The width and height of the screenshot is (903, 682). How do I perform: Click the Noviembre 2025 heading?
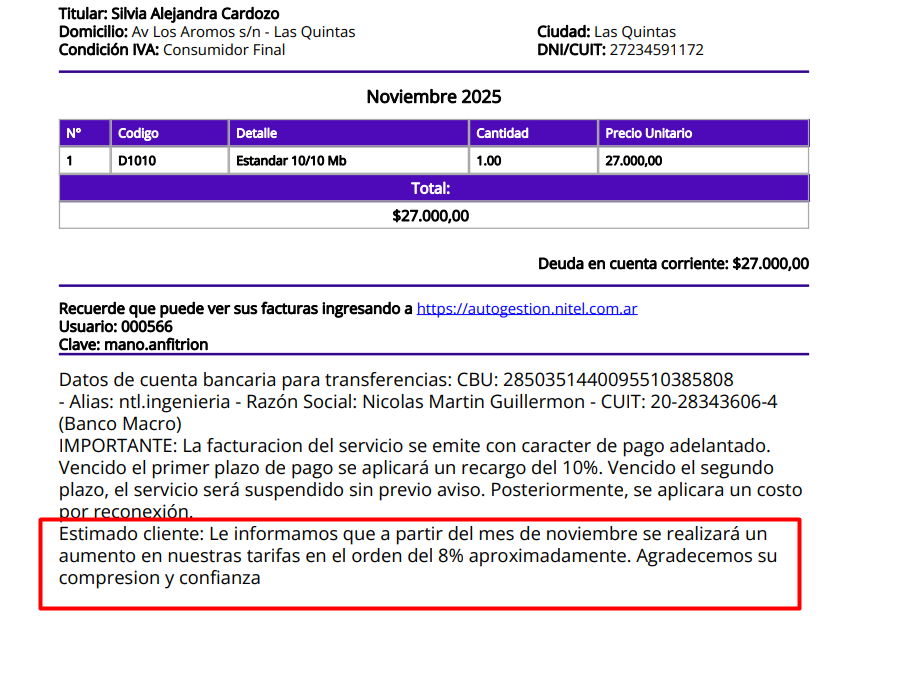433,97
